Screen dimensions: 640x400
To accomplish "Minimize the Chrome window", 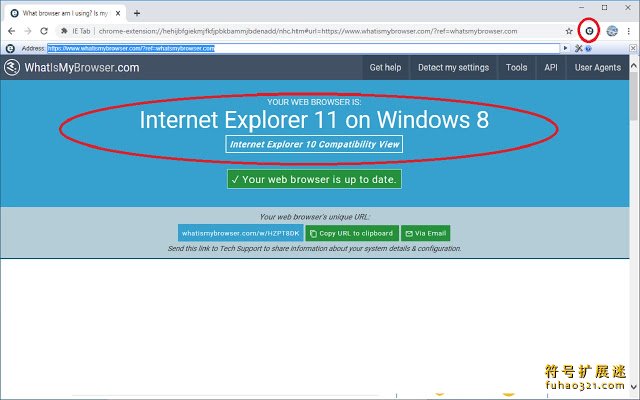I will (581, 7).
